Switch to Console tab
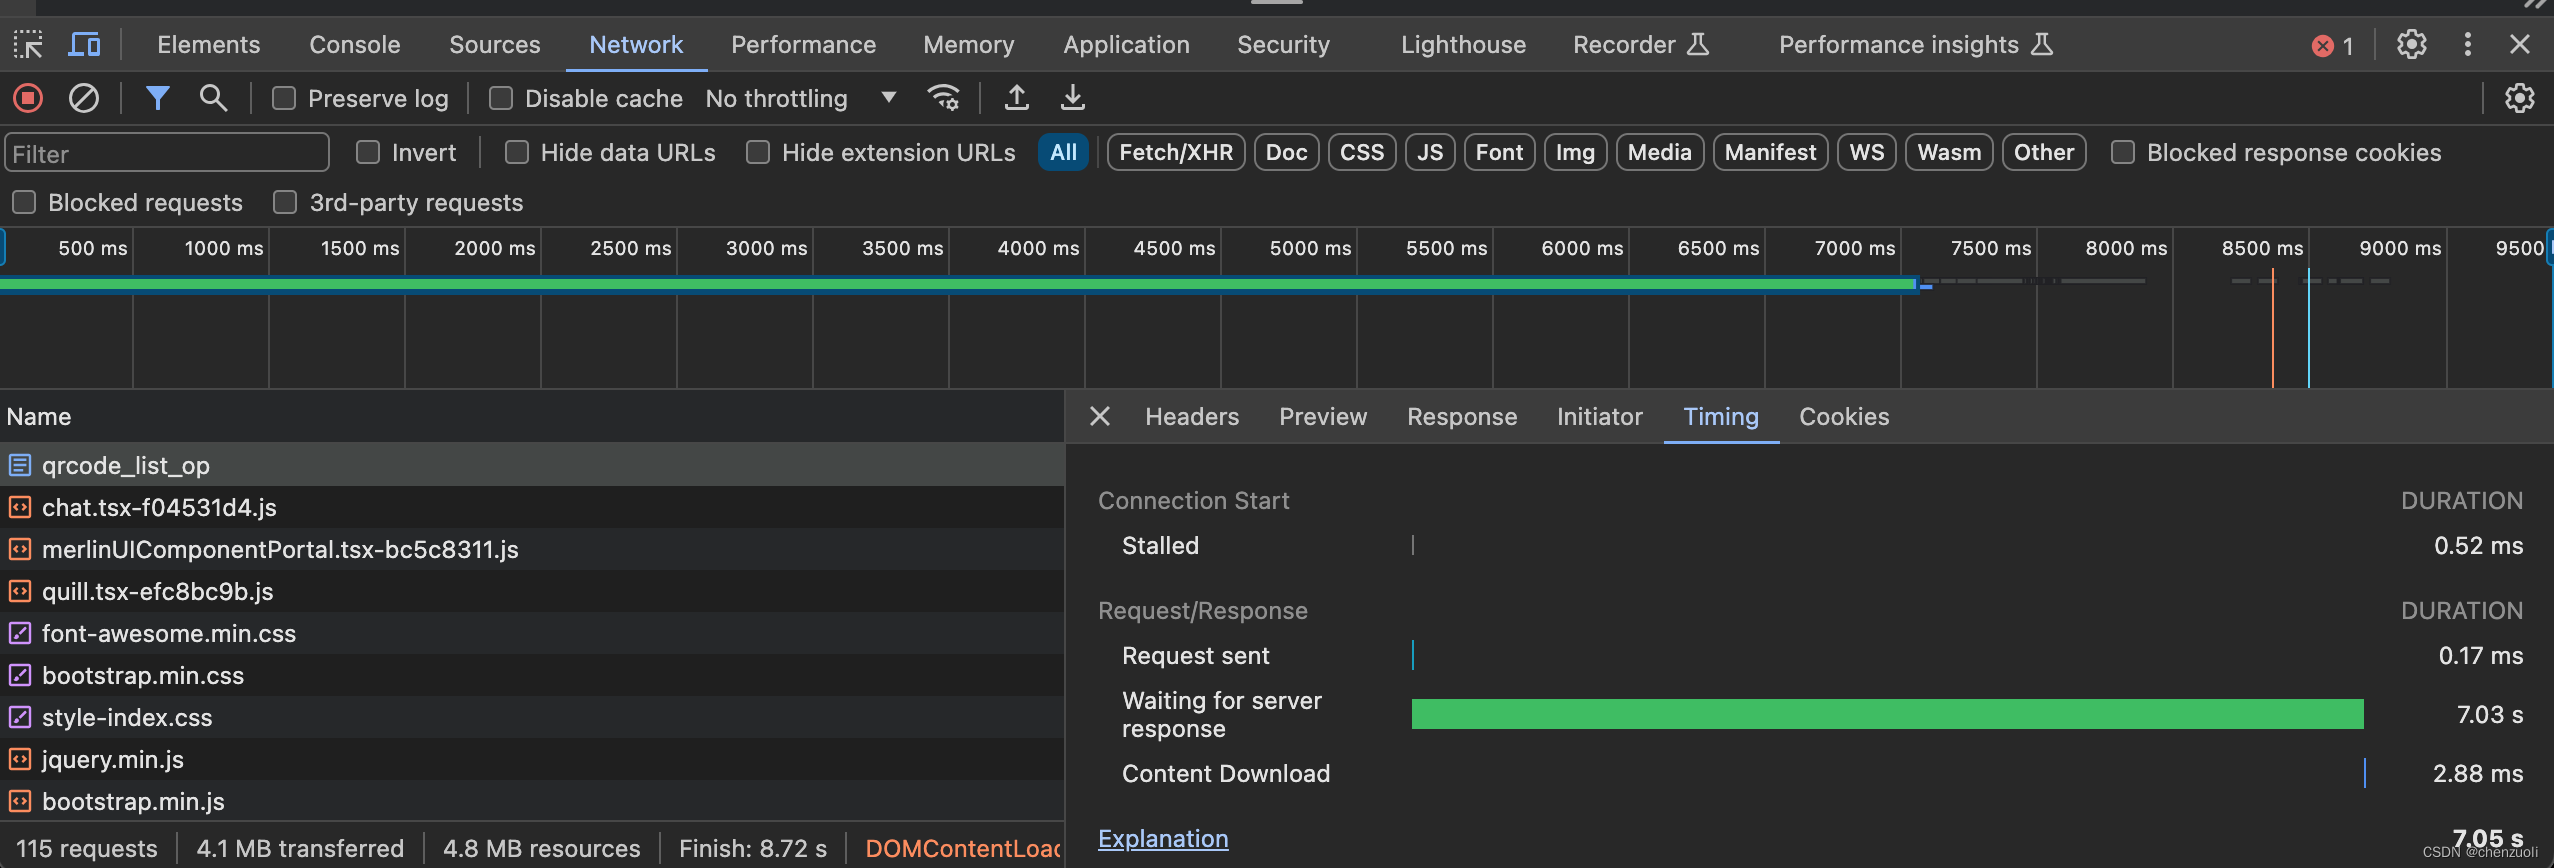 point(354,44)
